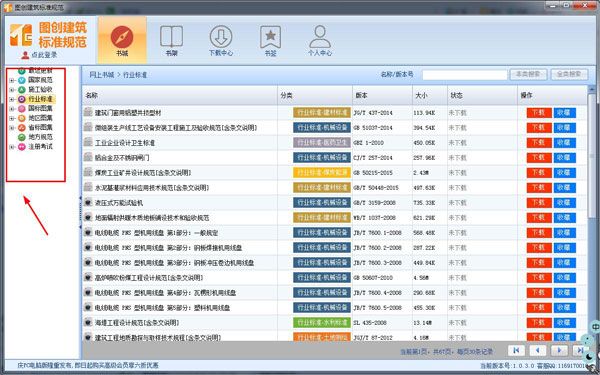Download the GB/T 50448-2015 standard
Image resolution: width=600 pixels, height=375 pixels.
[539, 188]
